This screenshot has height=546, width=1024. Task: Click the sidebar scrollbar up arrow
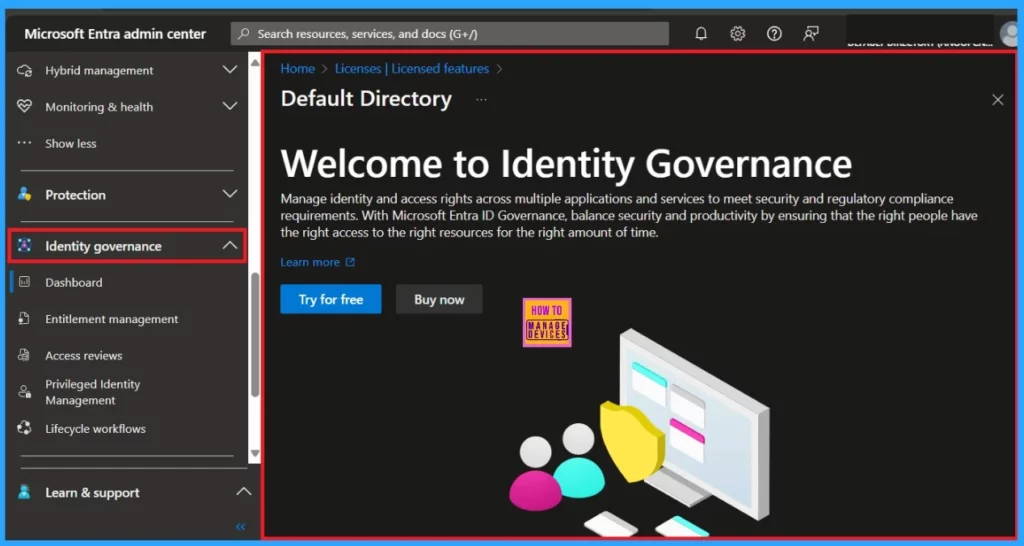point(255,63)
